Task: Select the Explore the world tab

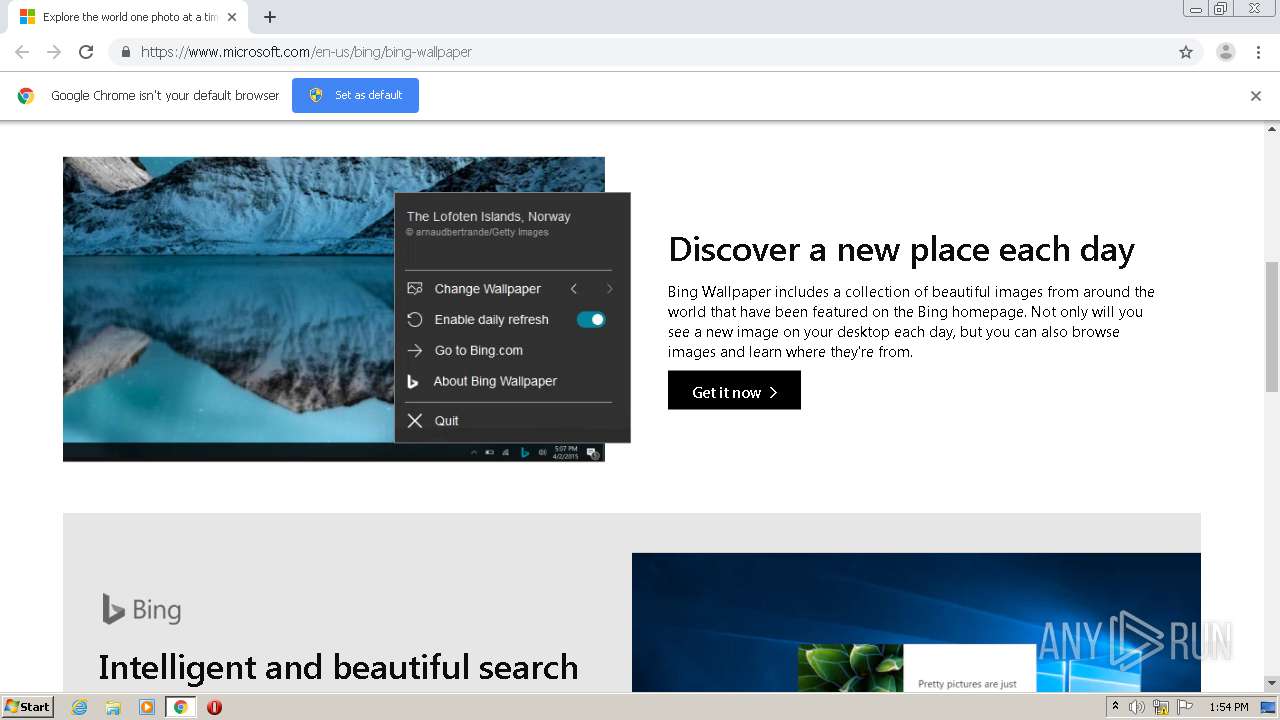Action: pyautogui.click(x=128, y=17)
